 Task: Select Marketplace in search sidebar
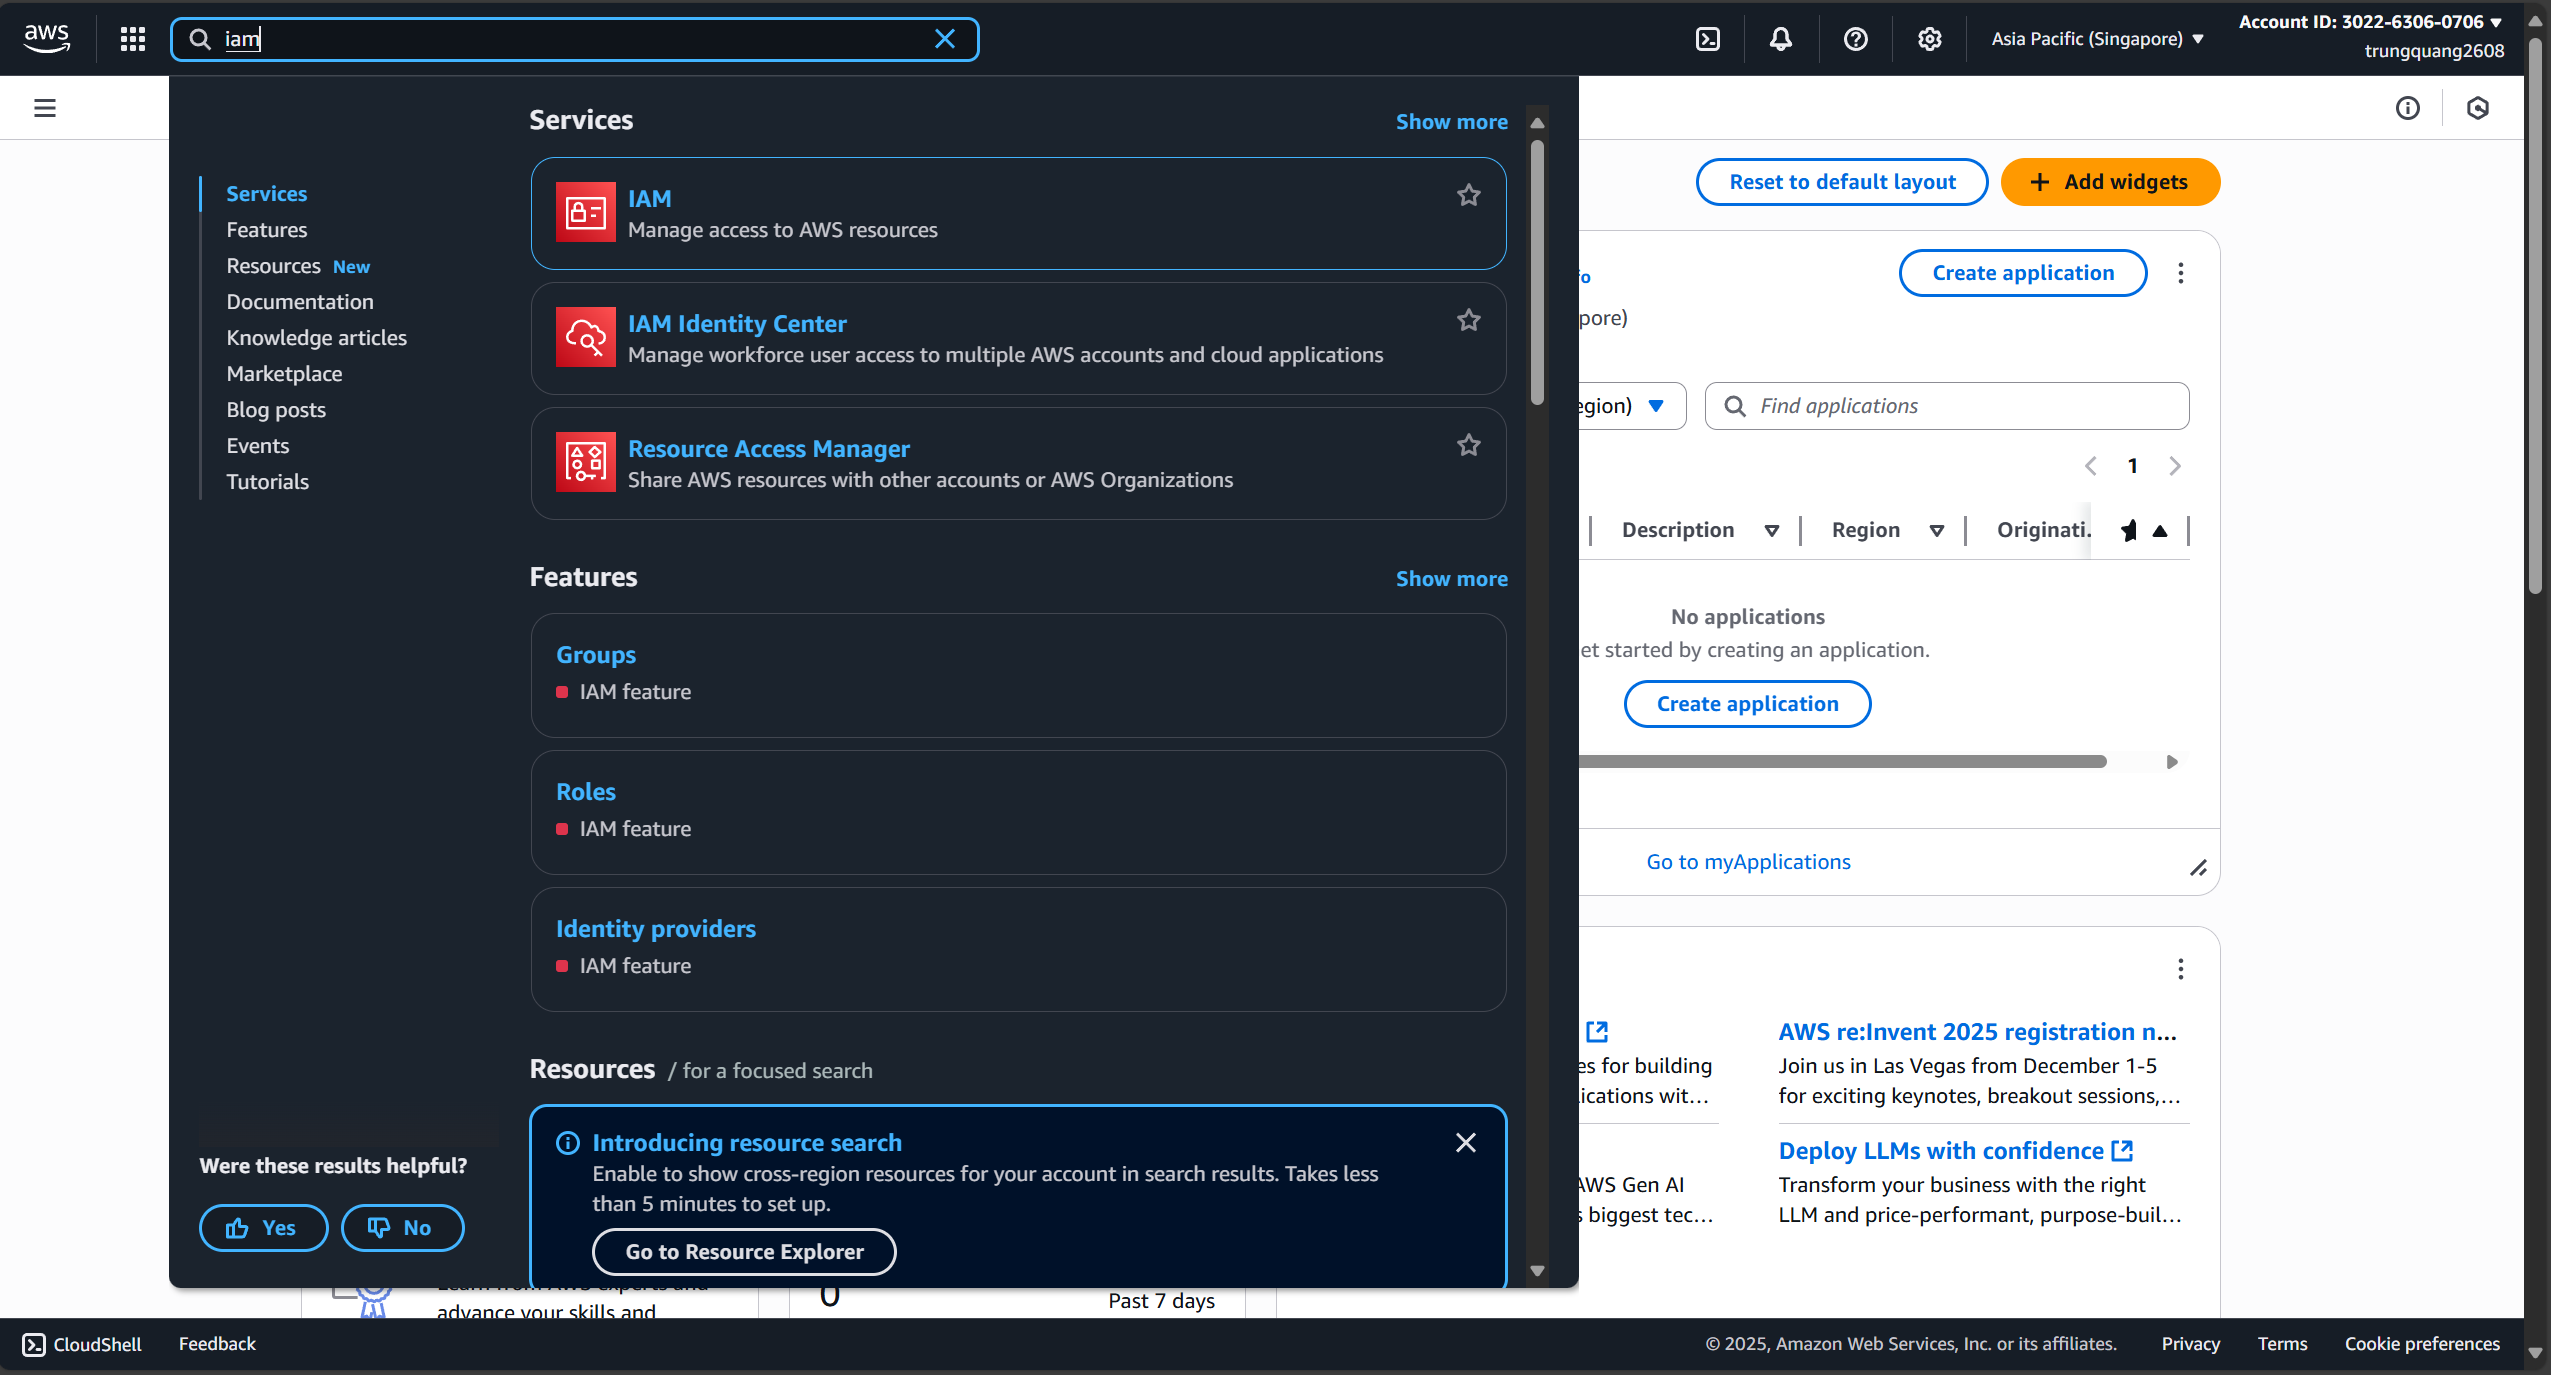pos(284,374)
